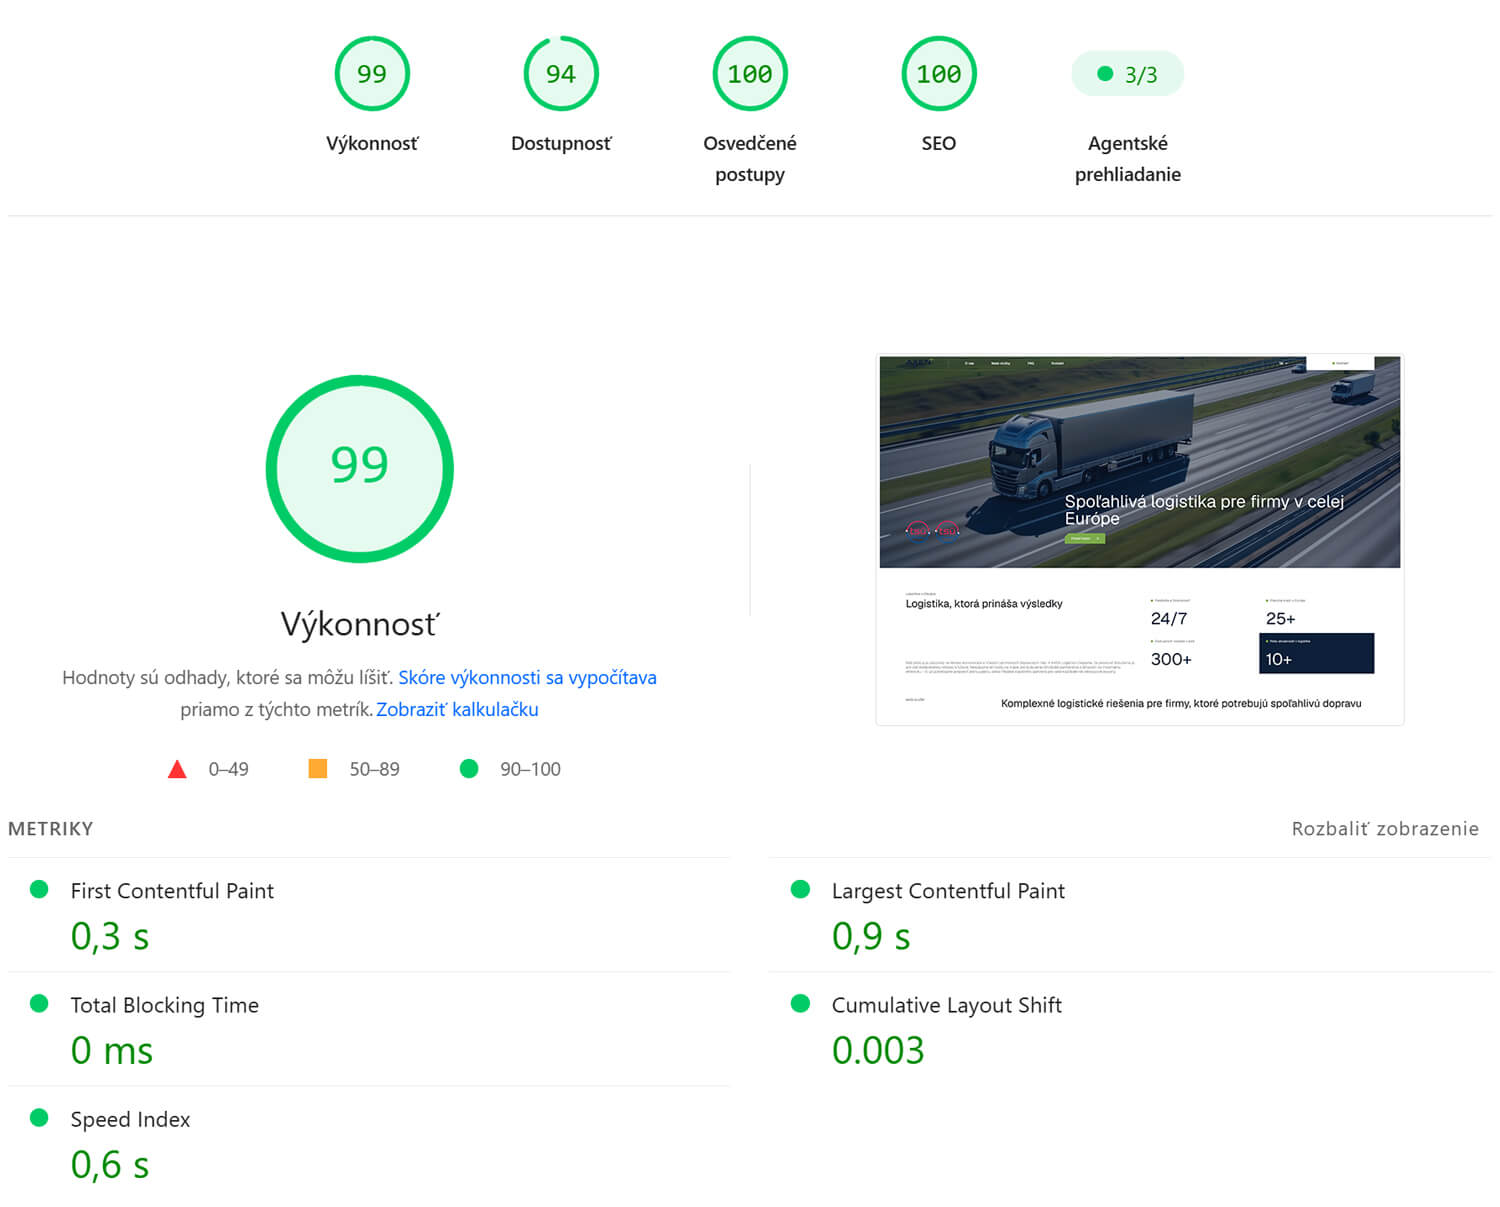
Task: Click First Contentful Paint green status dot
Action: click(39, 889)
